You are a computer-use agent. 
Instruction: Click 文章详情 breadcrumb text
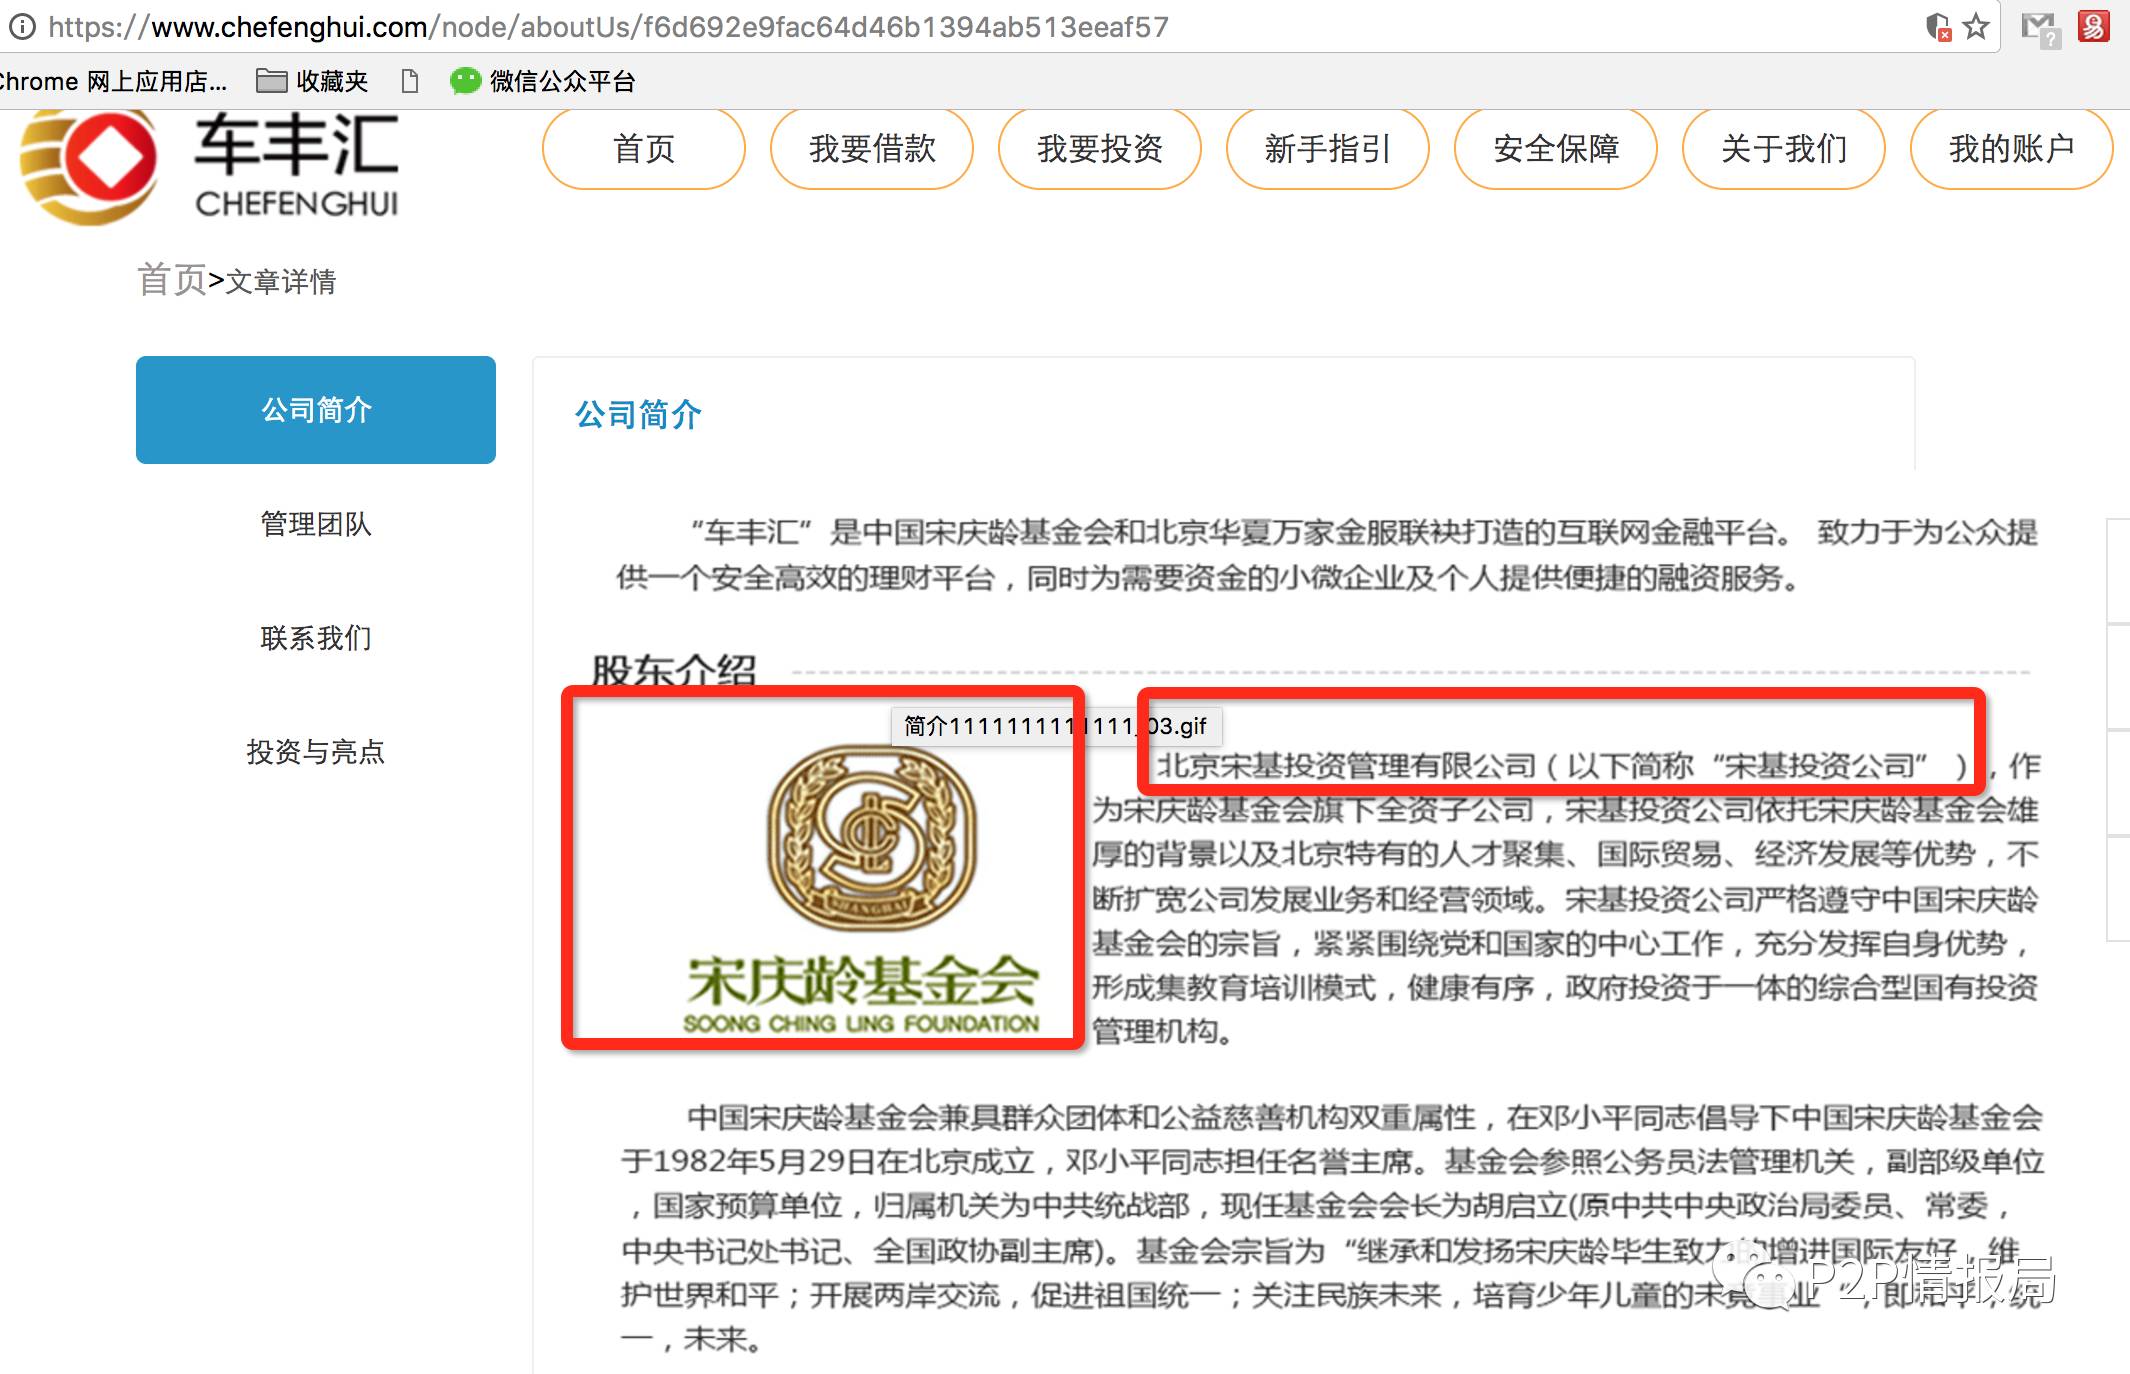(x=281, y=282)
